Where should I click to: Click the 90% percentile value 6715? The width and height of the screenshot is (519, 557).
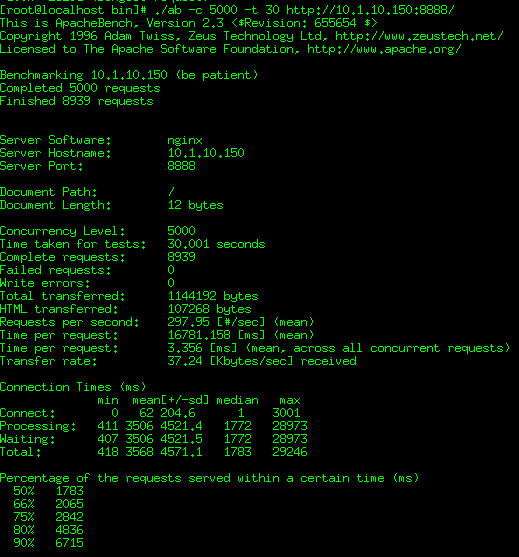click(69, 543)
